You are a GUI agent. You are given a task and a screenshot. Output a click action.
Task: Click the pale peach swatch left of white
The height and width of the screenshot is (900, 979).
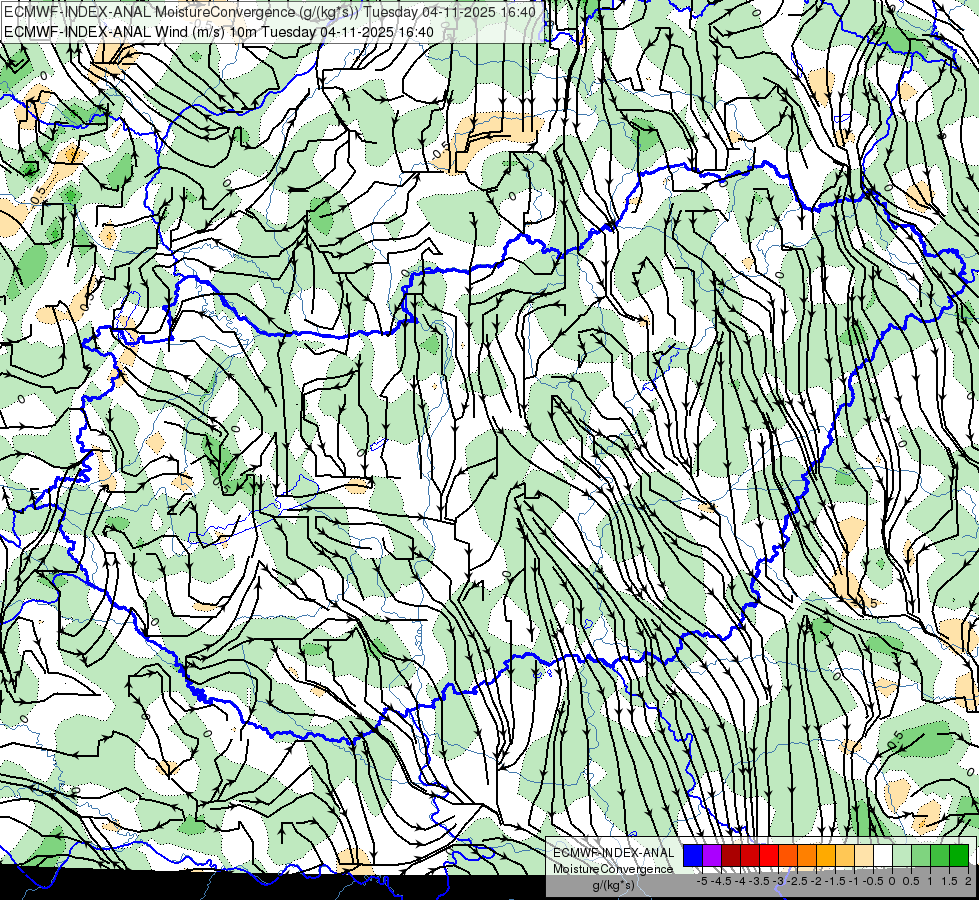coord(864,855)
